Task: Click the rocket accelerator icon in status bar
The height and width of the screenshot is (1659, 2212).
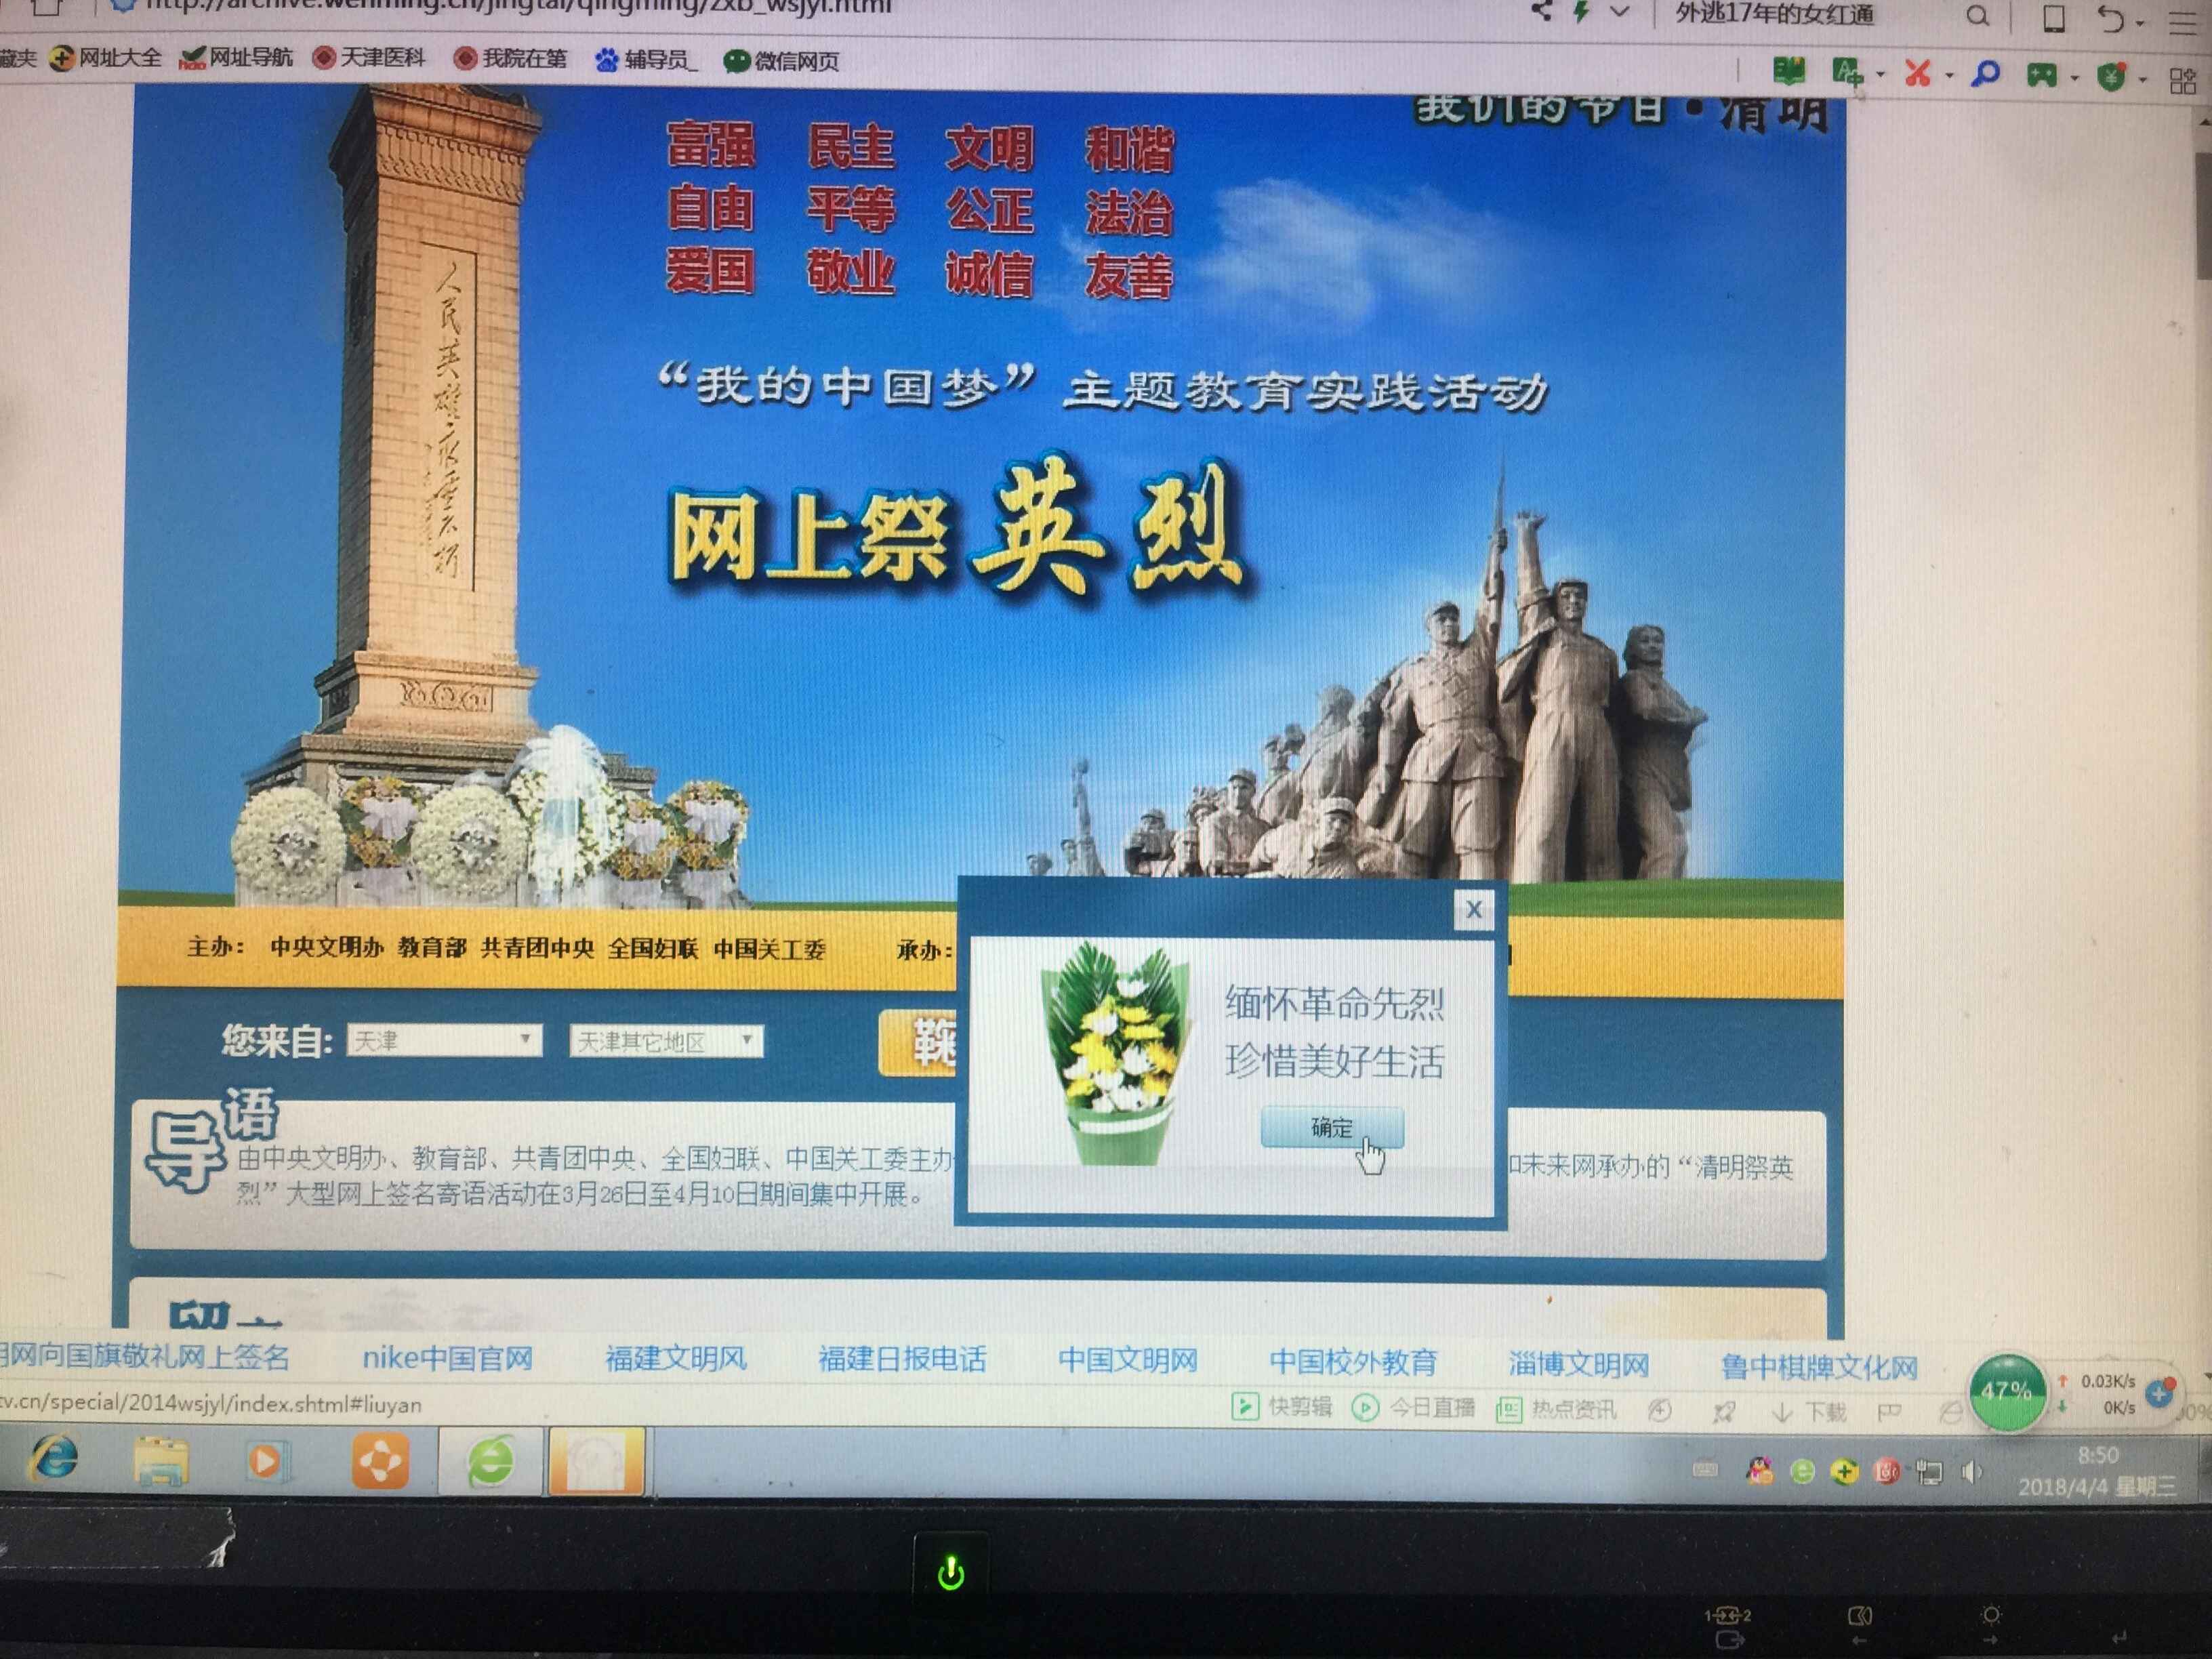Action: pyautogui.click(x=1723, y=1412)
